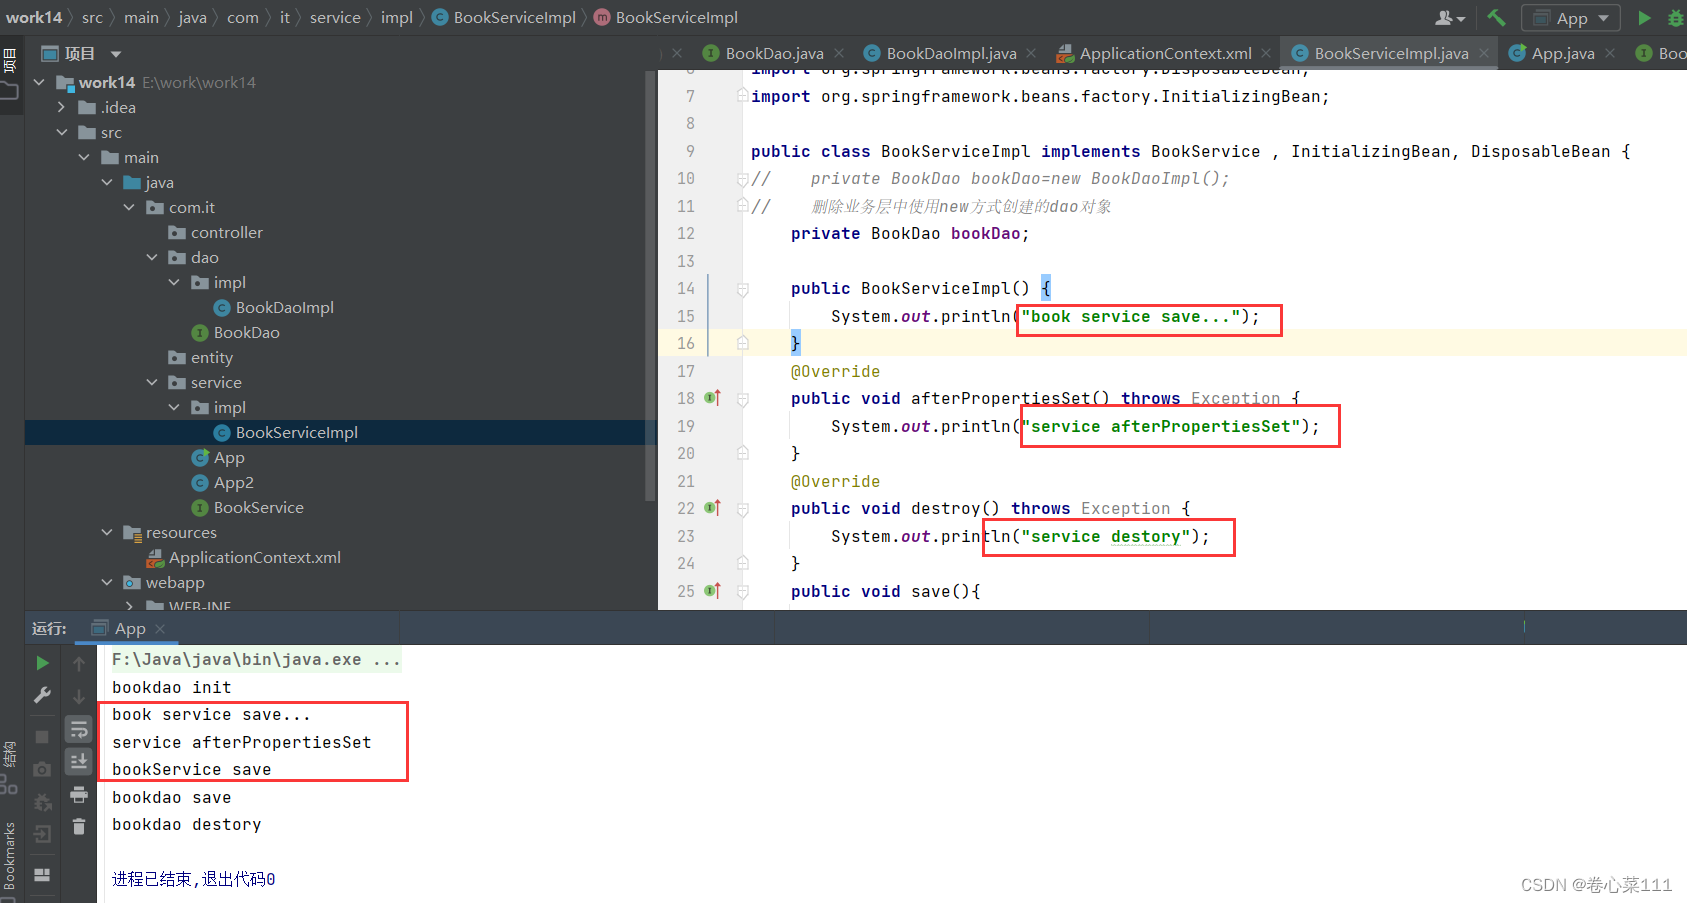Build the project with the hammer icon

point(1496,17)
